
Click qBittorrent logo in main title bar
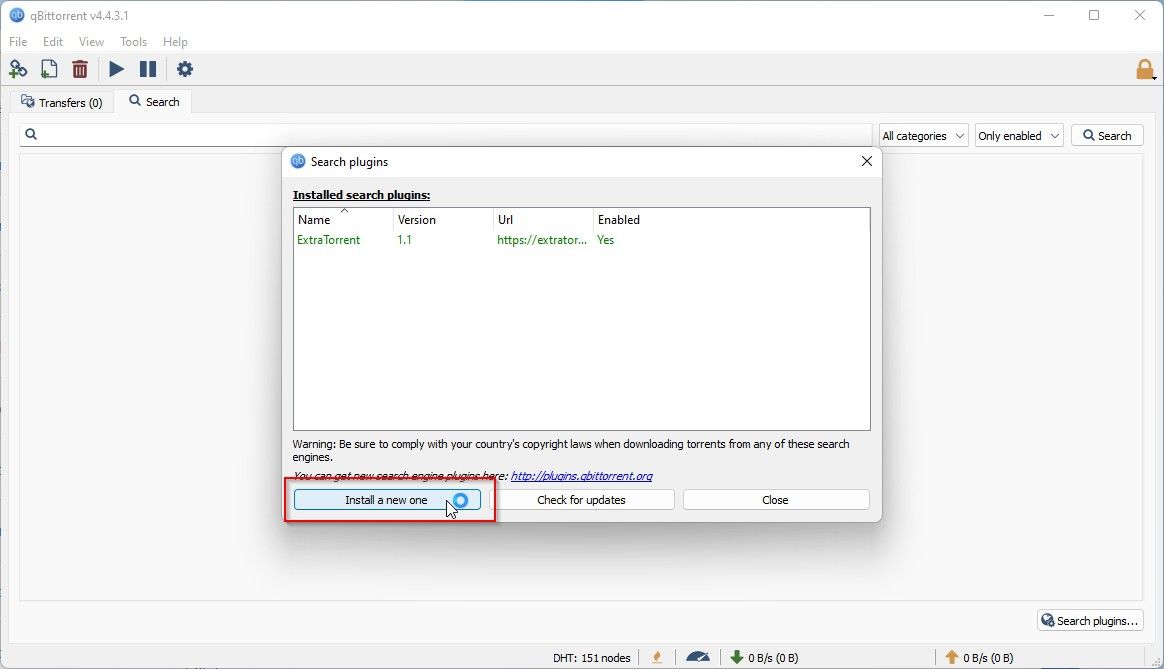17,16
